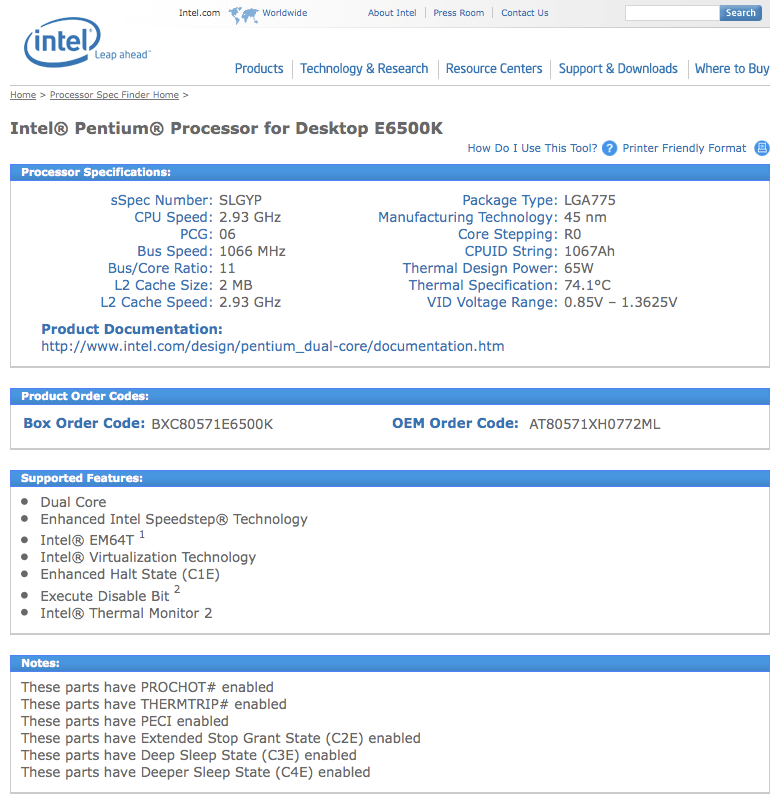Open the Products menu
The width and height of the screenshot is (782, 804).
coord(259,69)
